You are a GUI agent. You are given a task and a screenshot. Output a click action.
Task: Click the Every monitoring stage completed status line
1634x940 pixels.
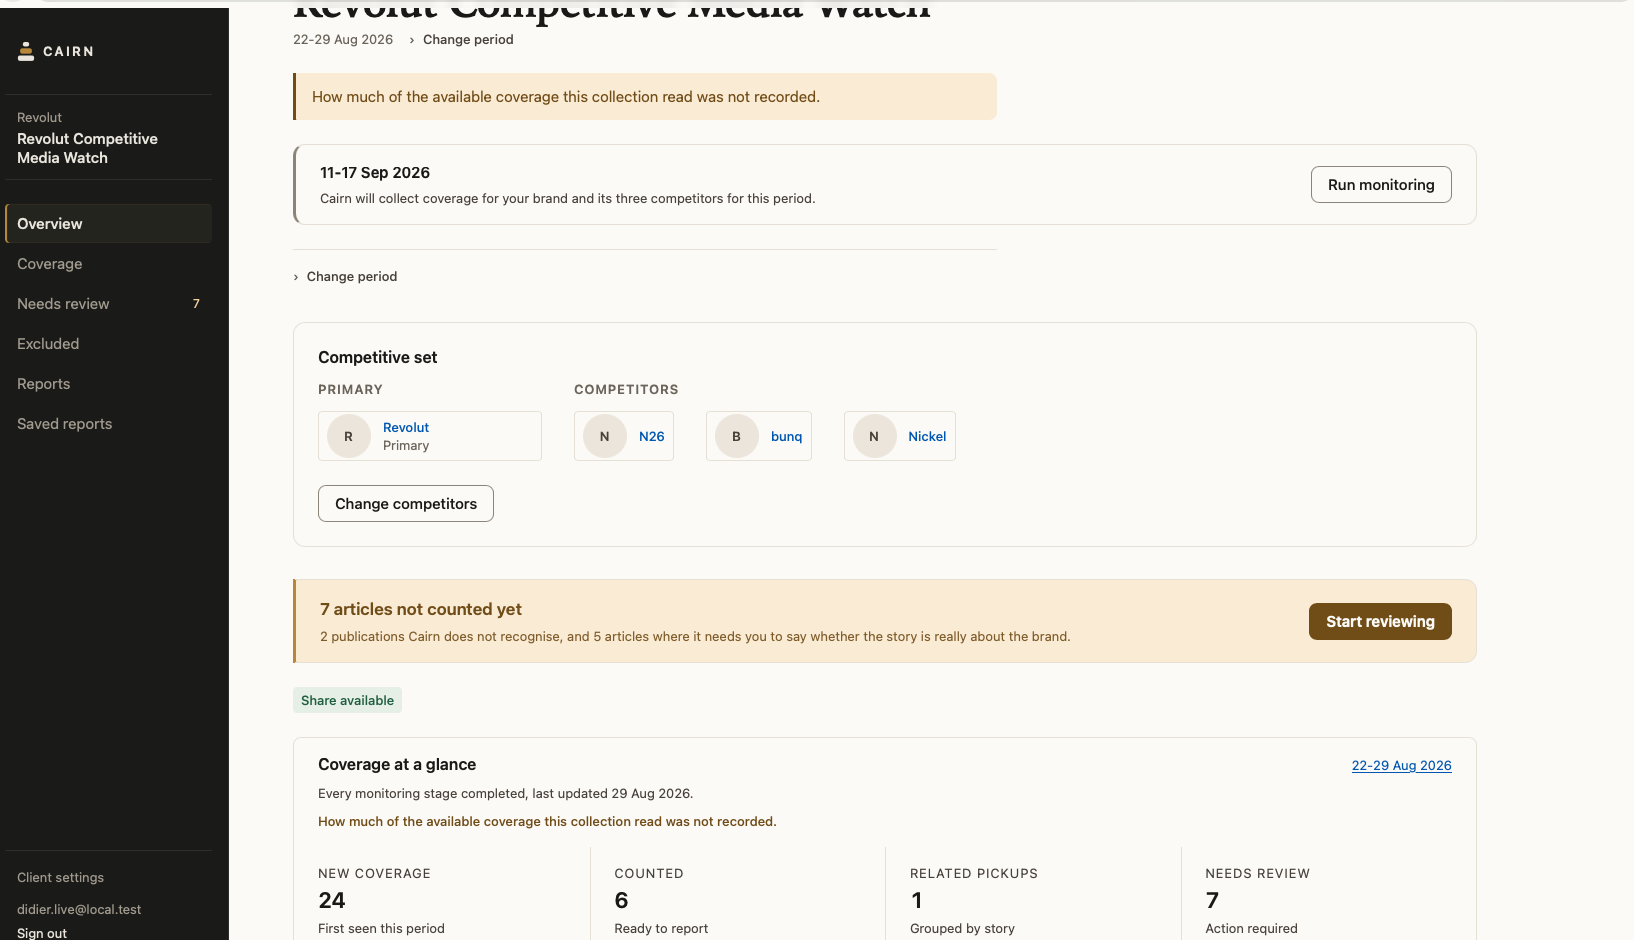tap(505, 794)
